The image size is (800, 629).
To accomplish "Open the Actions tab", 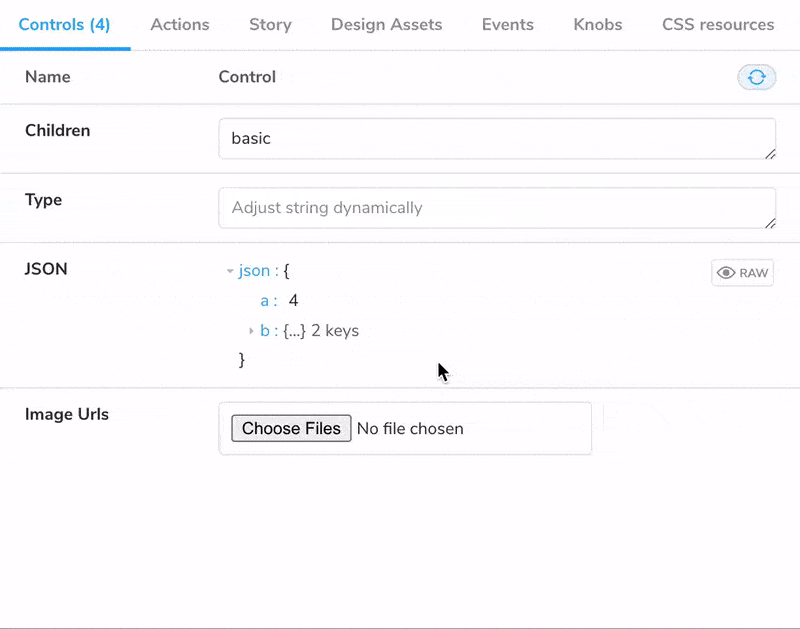I will [180, 24].
